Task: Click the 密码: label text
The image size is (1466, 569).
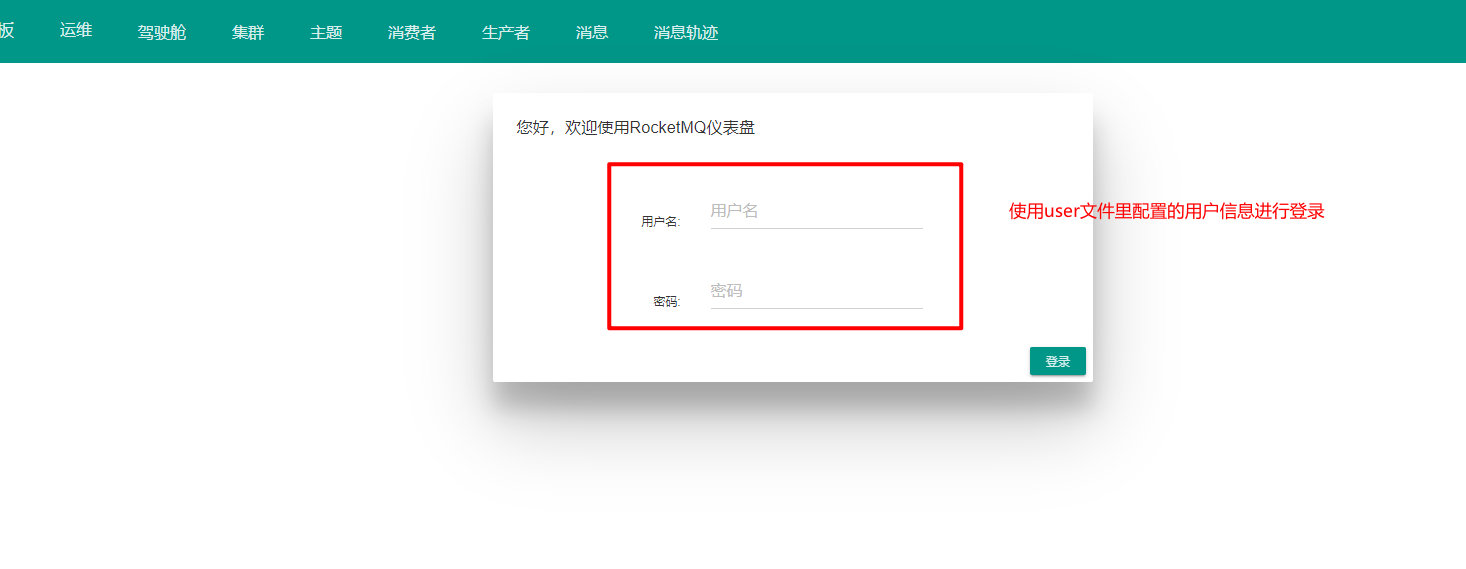Action: click(667, 301)
